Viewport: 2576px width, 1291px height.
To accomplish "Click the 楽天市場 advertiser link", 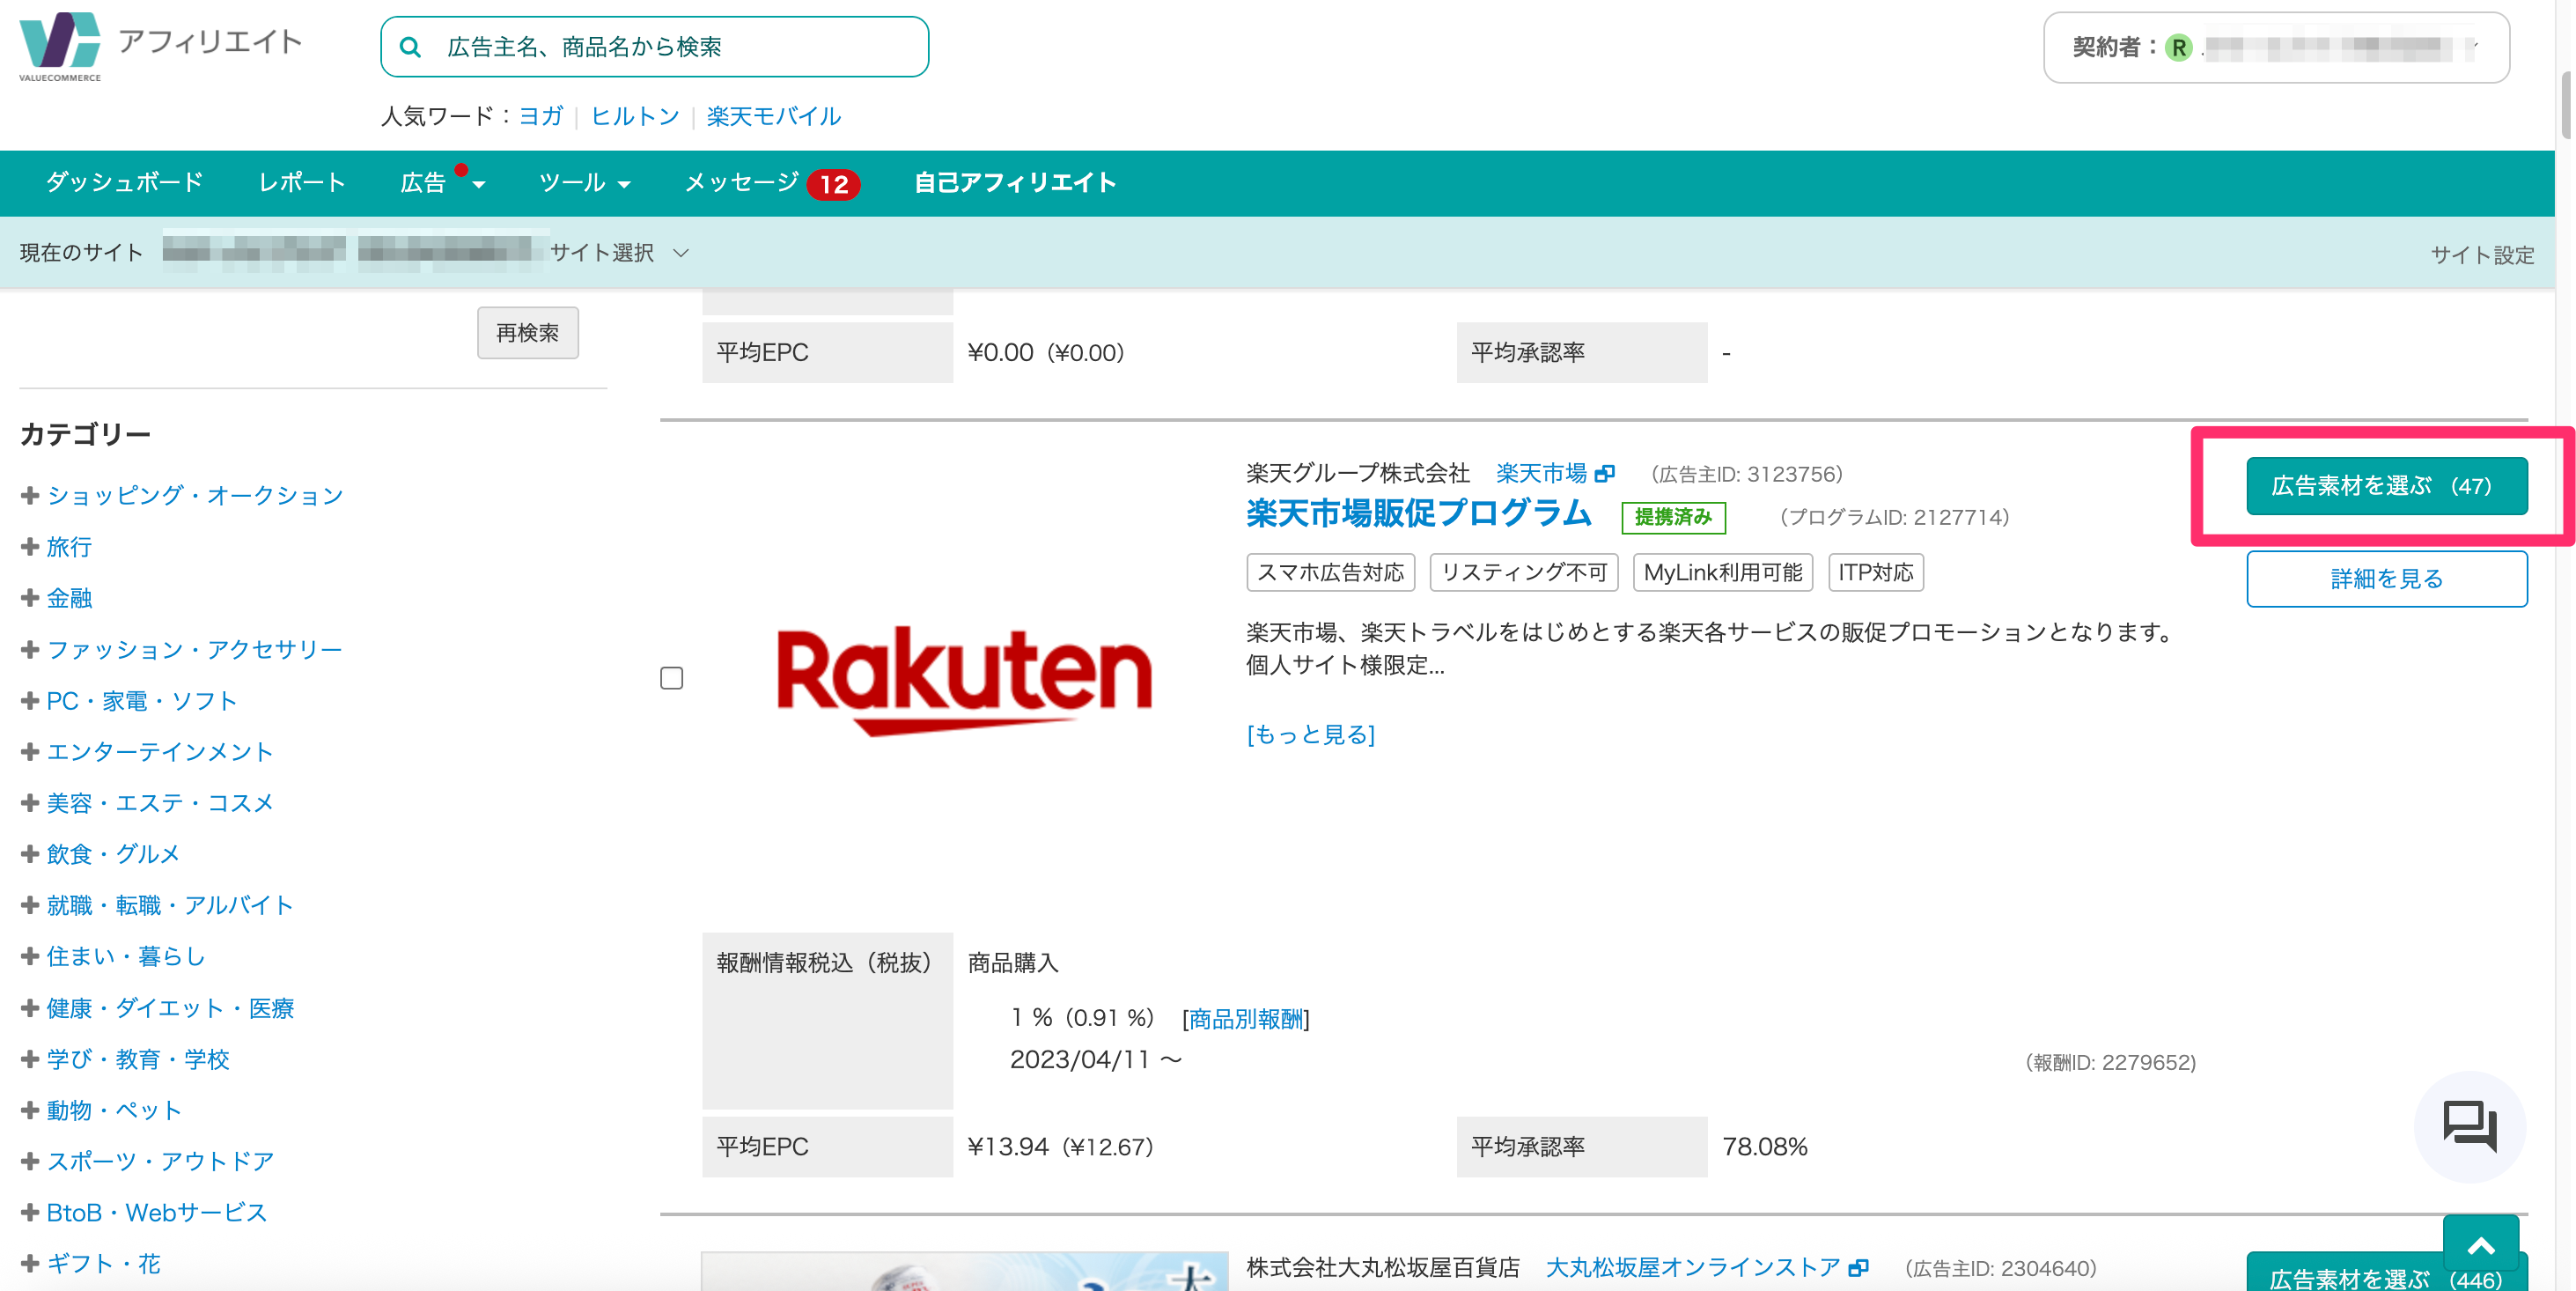I will click(x=1541, y=473).
